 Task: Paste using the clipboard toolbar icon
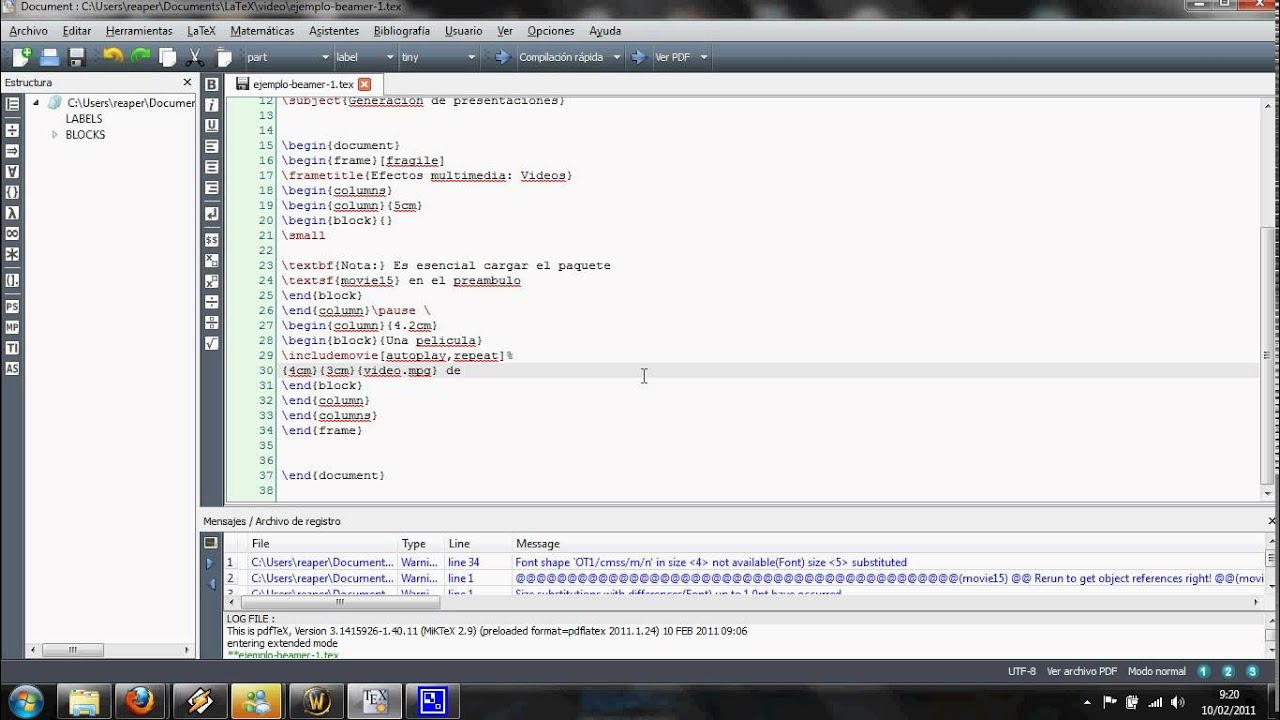(x=224, y=57)
